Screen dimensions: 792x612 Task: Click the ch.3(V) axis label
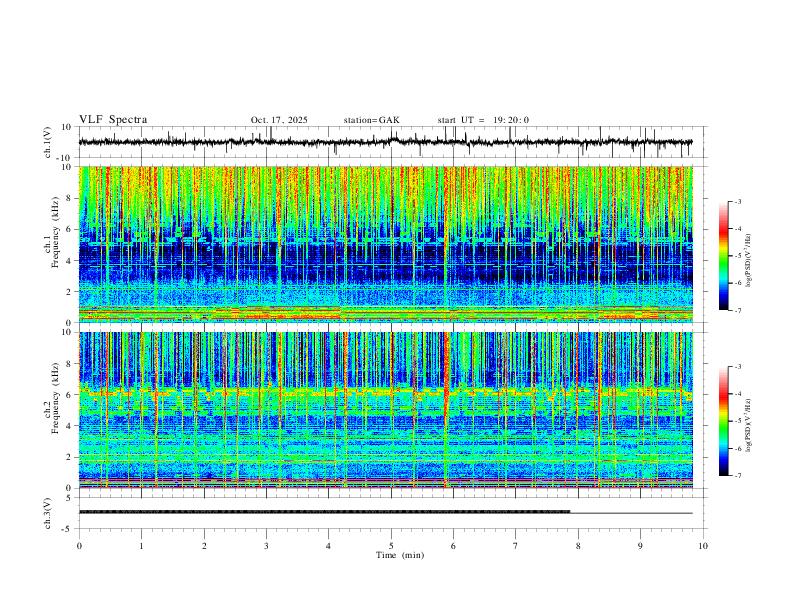point(48,514)
